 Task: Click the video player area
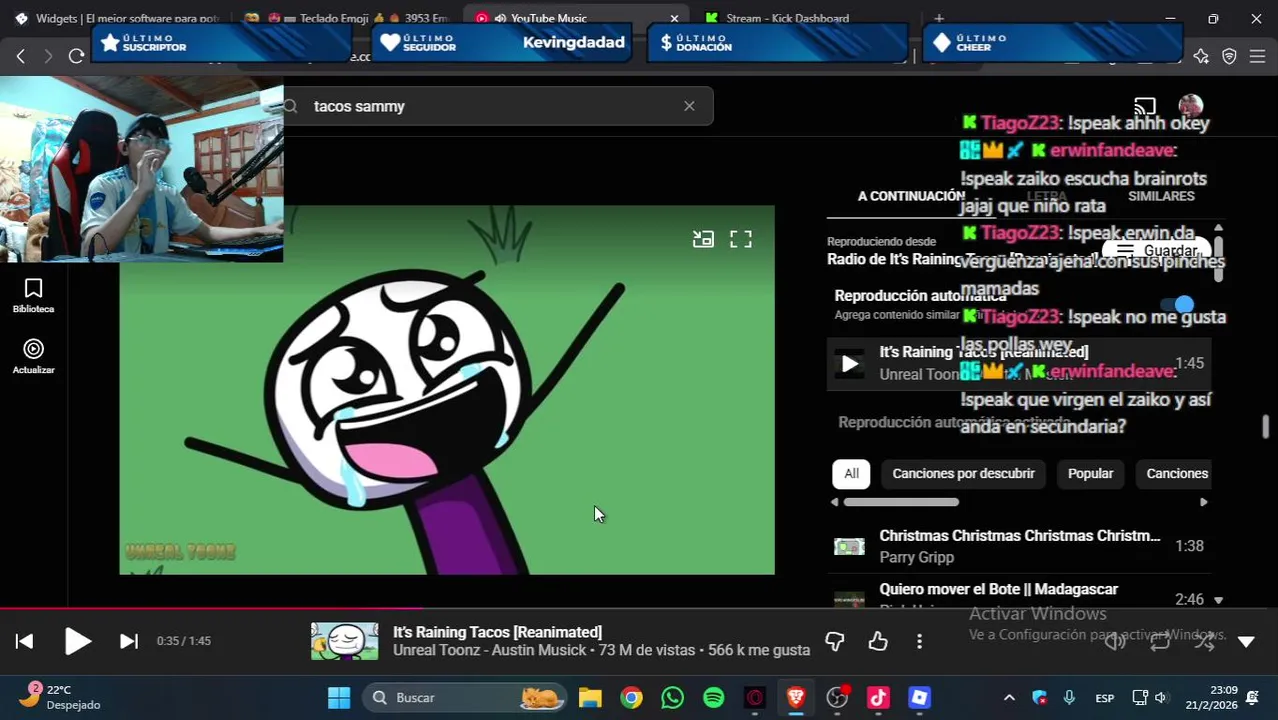(447, 390)
